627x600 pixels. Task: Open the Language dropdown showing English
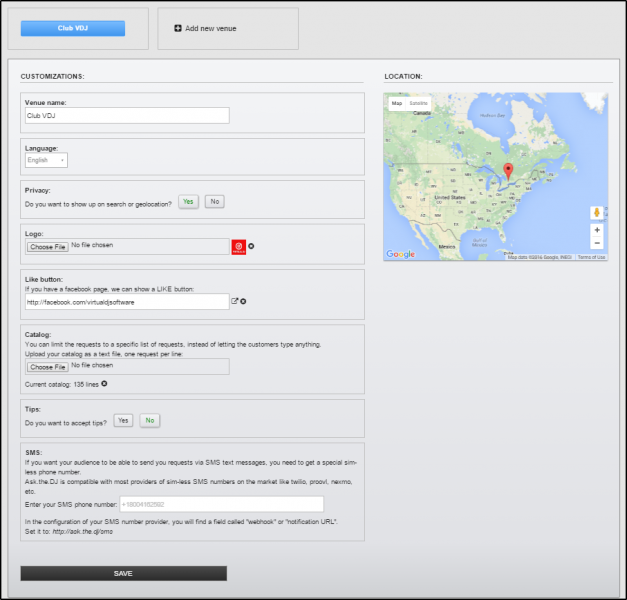46,160
